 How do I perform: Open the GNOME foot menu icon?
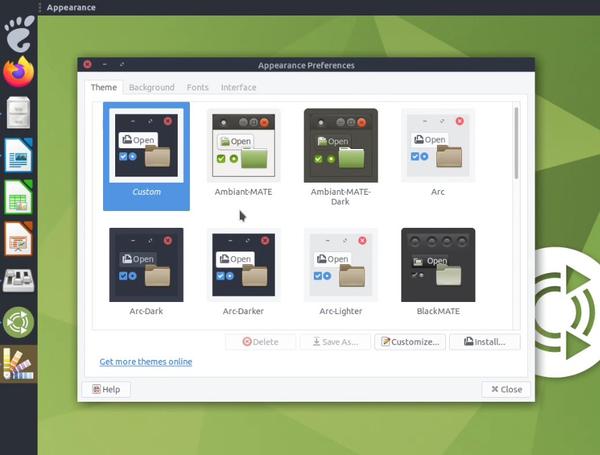pos(19,34)
